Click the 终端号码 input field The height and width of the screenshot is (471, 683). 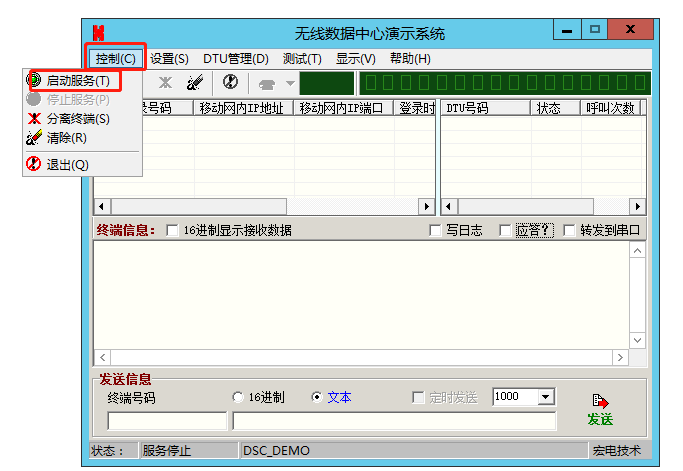[167, 421]
